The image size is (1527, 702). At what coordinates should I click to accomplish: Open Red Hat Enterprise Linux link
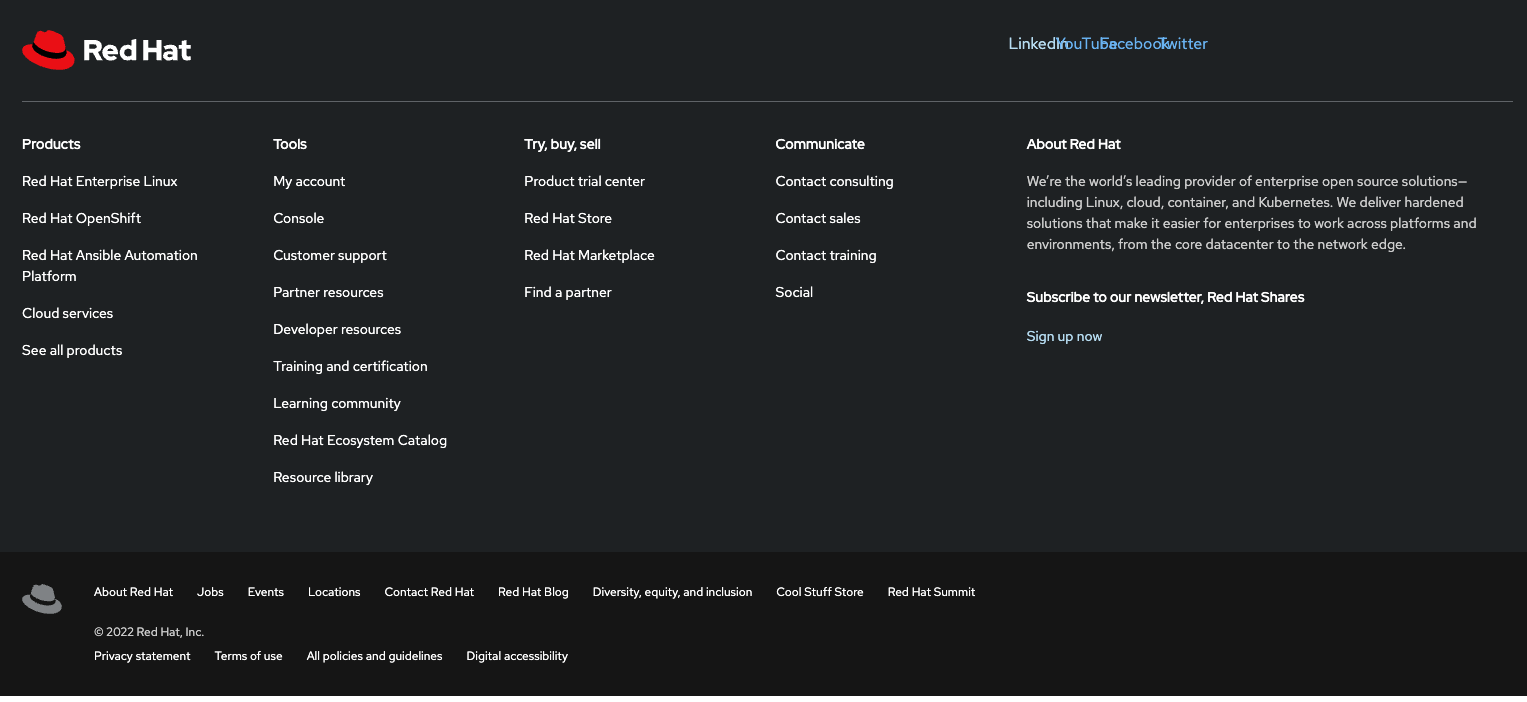[x=100, y=181]
